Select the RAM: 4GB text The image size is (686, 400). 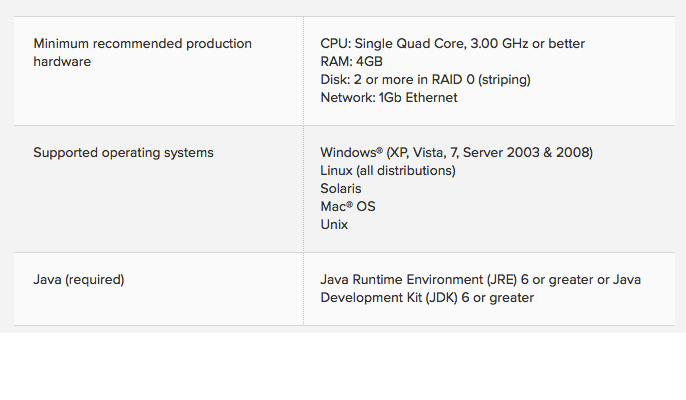coord(351,62)
